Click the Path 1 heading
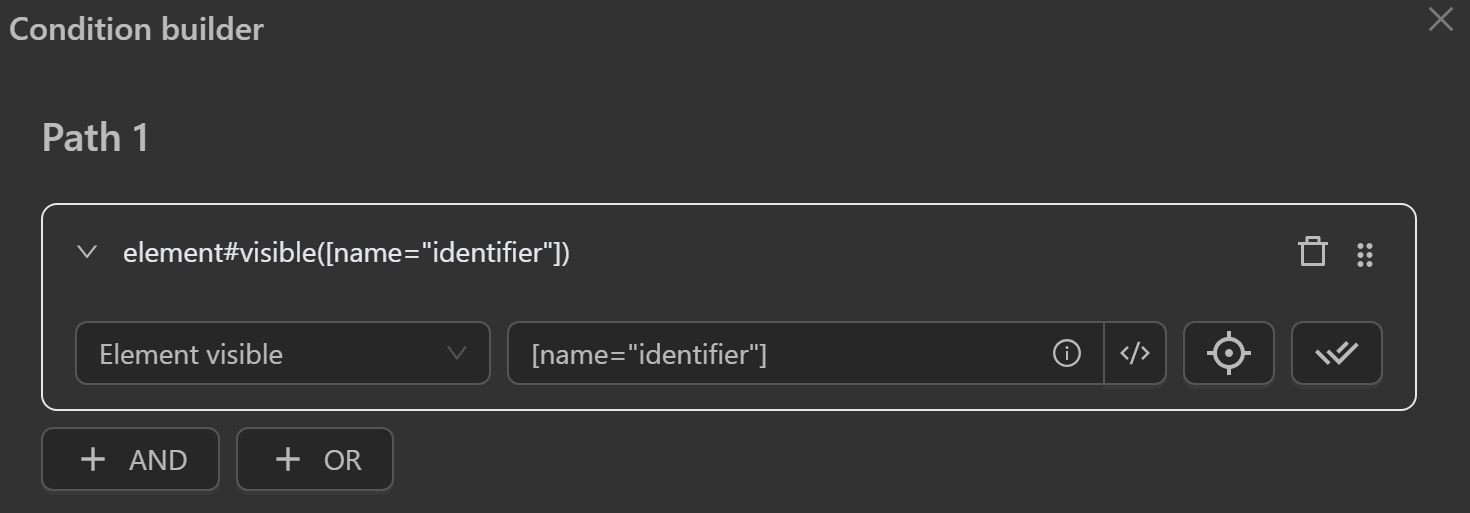The height and width of the screenshot is (513, 1470). (95, 137)
